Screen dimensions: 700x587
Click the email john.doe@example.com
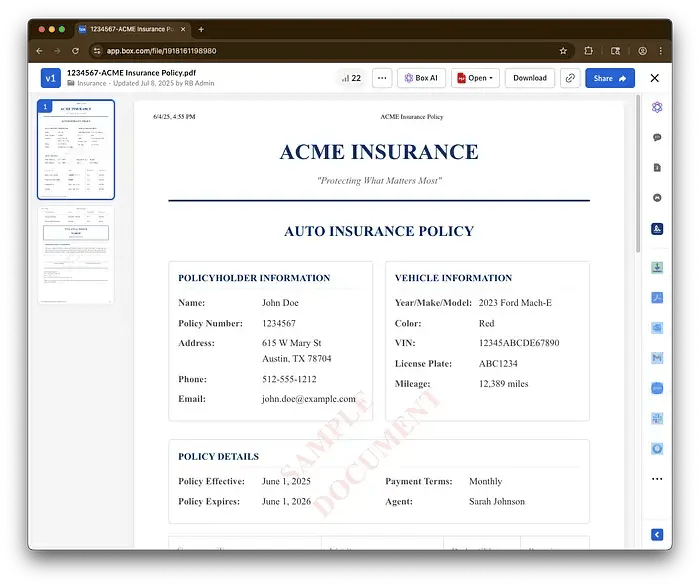coord(308,399)
